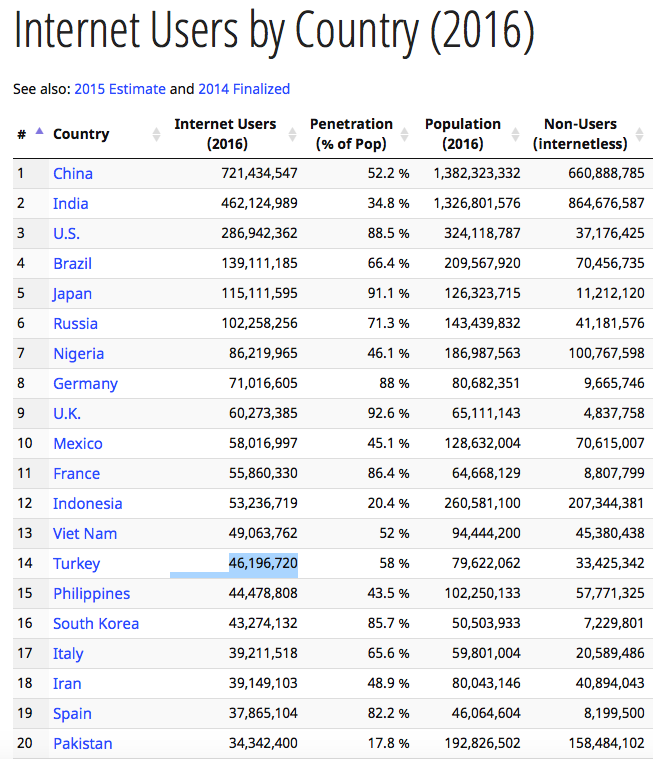Viewport: 653px width, 759px height.
Task: Open the Indonesia link
Action: 87,503
